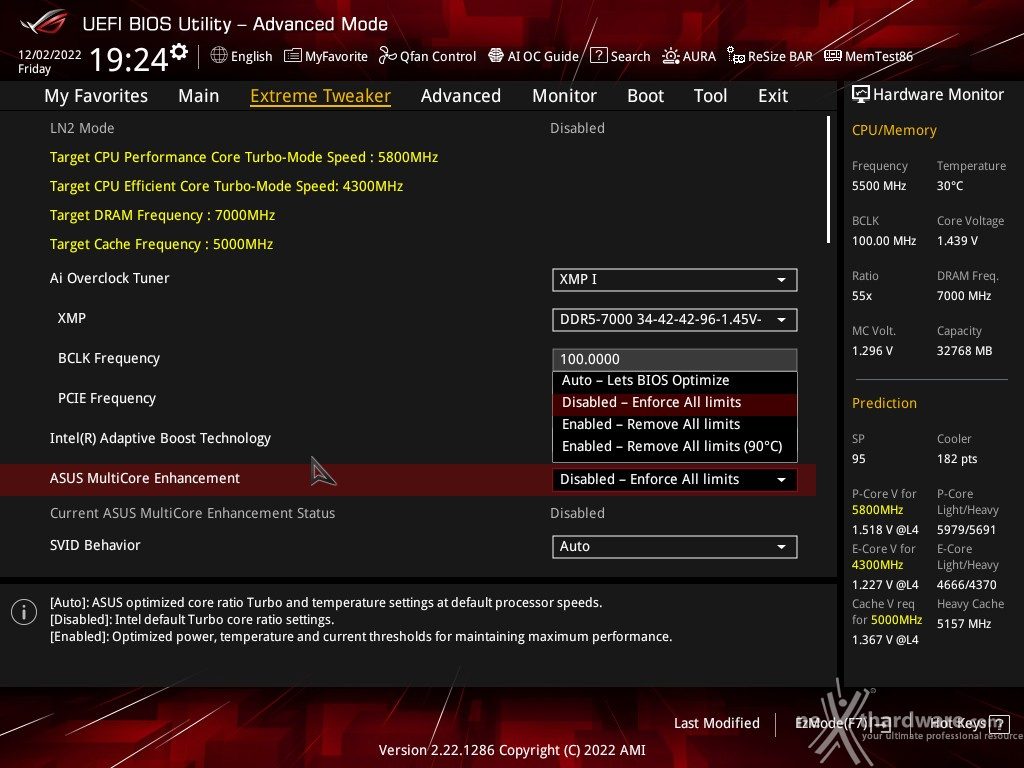Viewport: 1024px width, 768px height.
Task: Open the Extreme Tweaker tab
Action: 320,96
